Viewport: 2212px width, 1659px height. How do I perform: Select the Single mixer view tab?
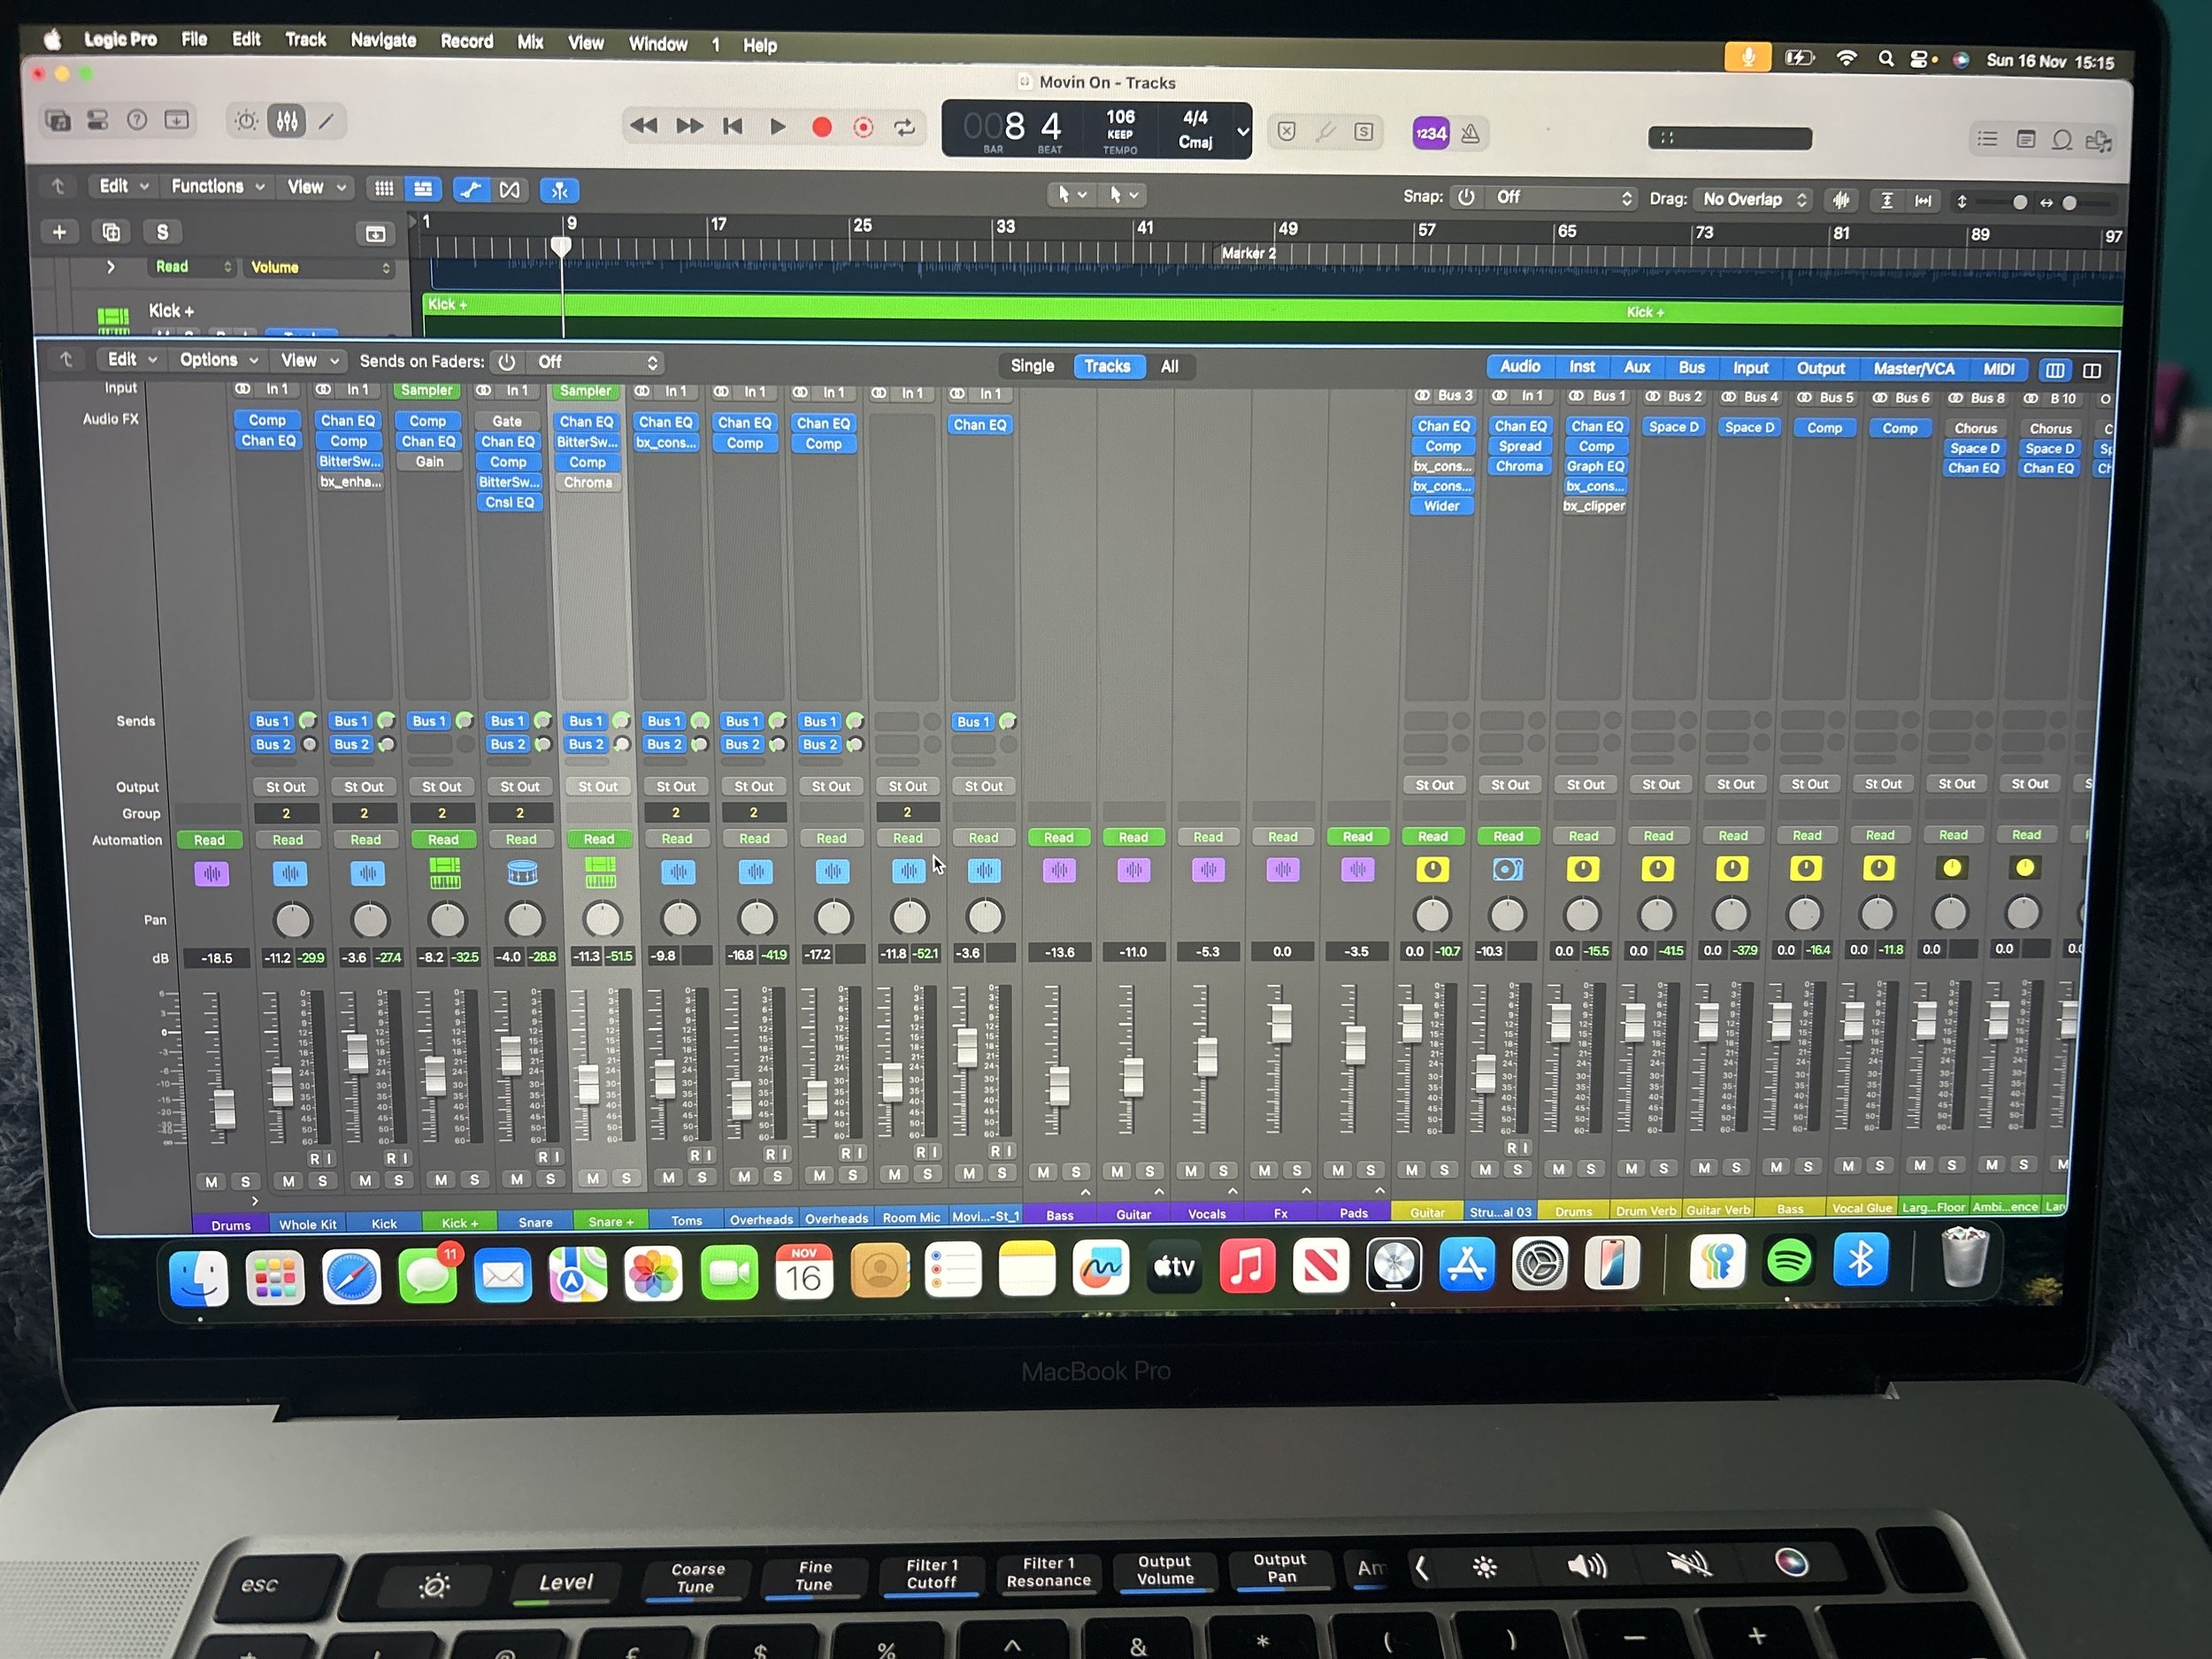point(1032,366)
